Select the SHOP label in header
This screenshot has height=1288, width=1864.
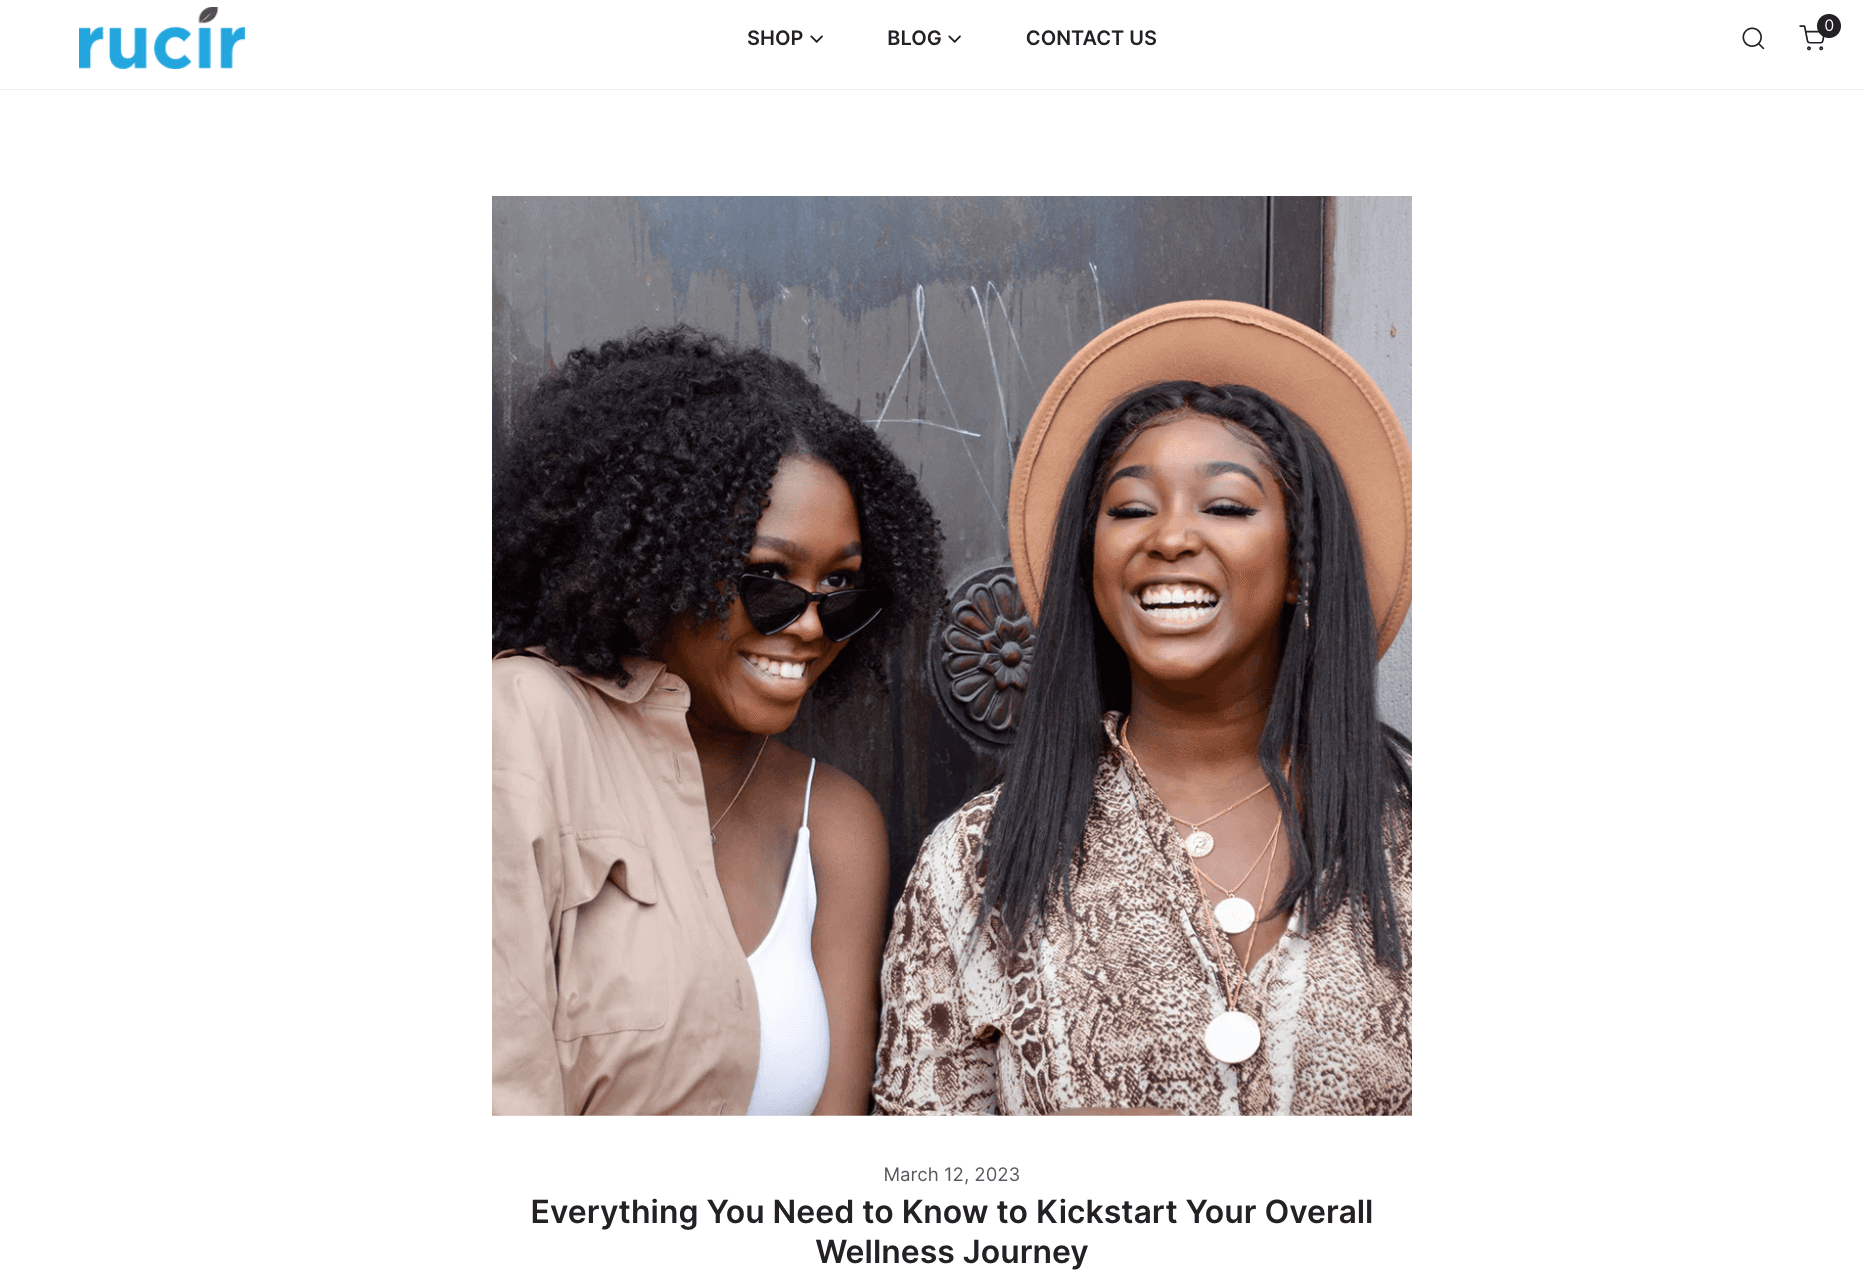tap(775, 38)
